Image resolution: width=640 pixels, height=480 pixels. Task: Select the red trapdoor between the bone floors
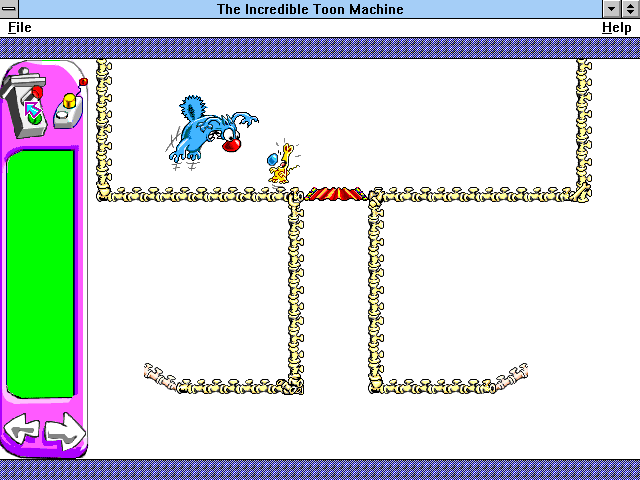coord(336,193)
